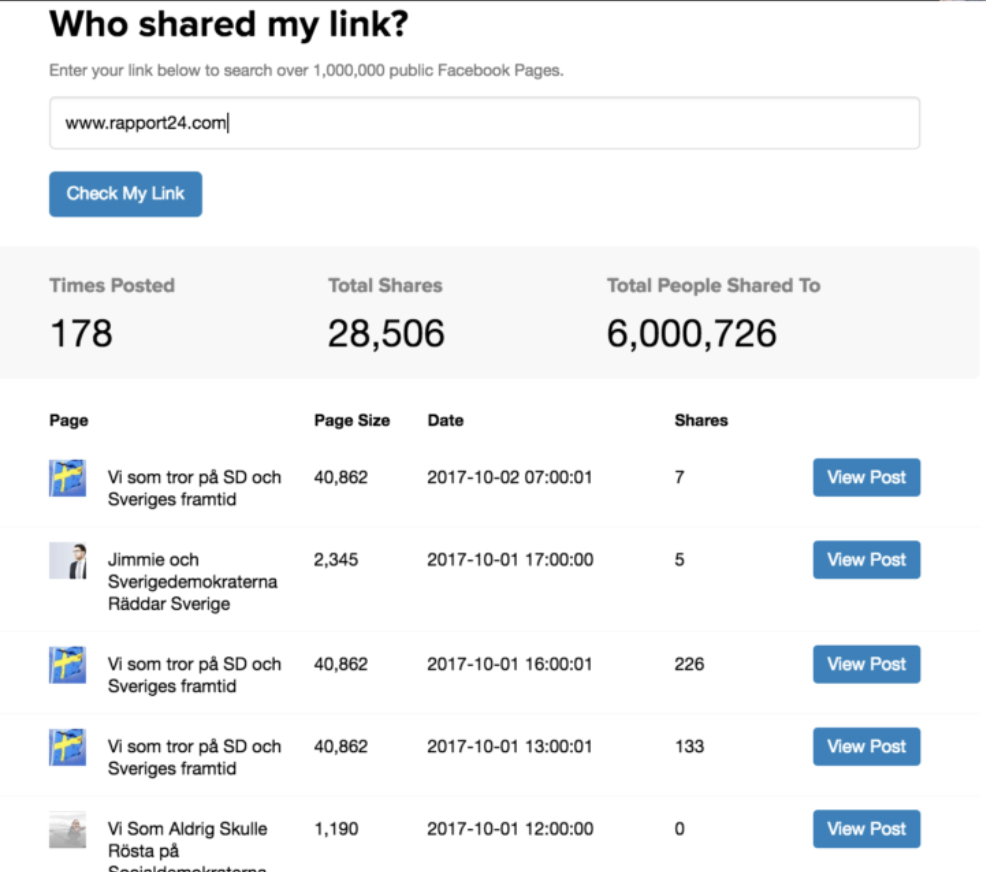
Task: Click date 2017-10-01 12:00:00
Action: (x=510, y=829)
